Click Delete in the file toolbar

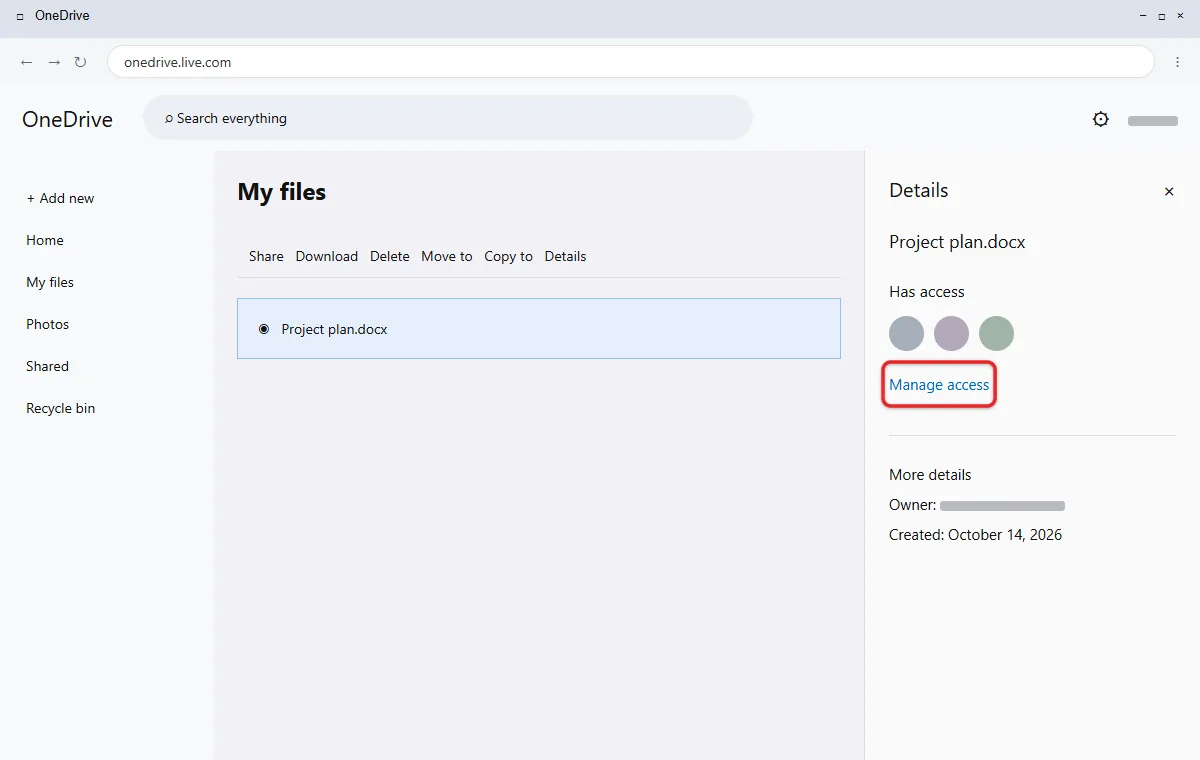click(x=390, y=256)
